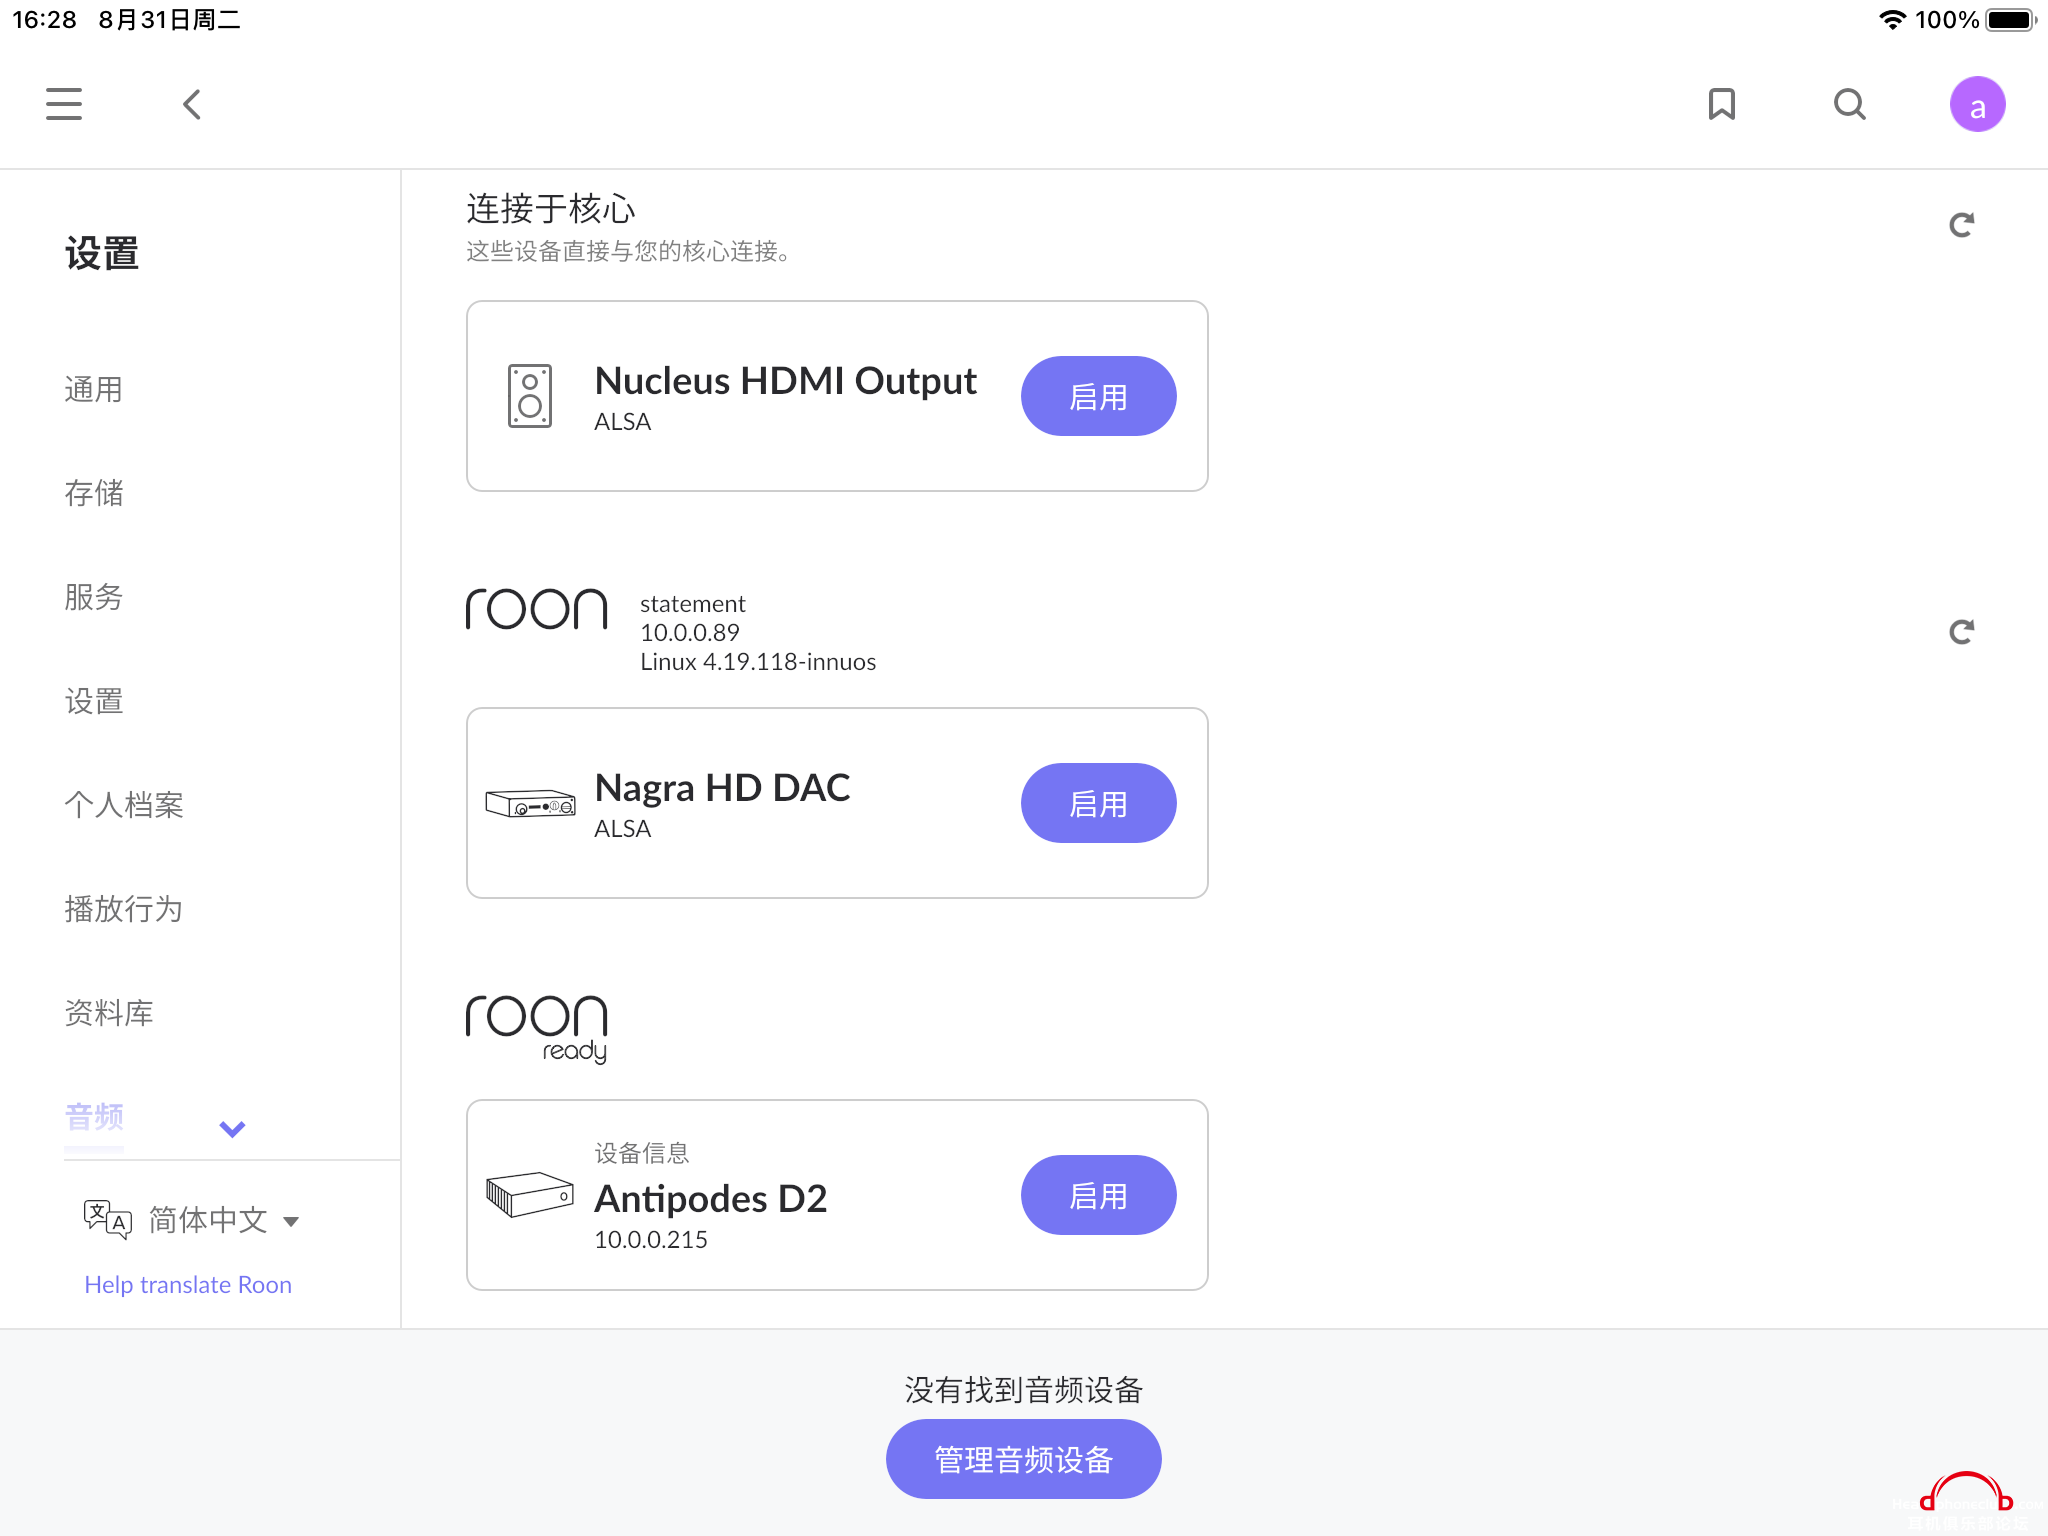Click the Roon logo beside statement

pyautogui.click(x=537, y=609)
